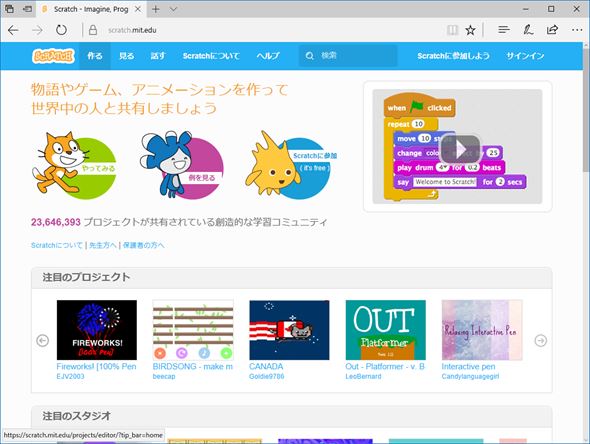The image size is (590, 444).
Task: Click サインイン sign in link
Action: pos(525,56)
